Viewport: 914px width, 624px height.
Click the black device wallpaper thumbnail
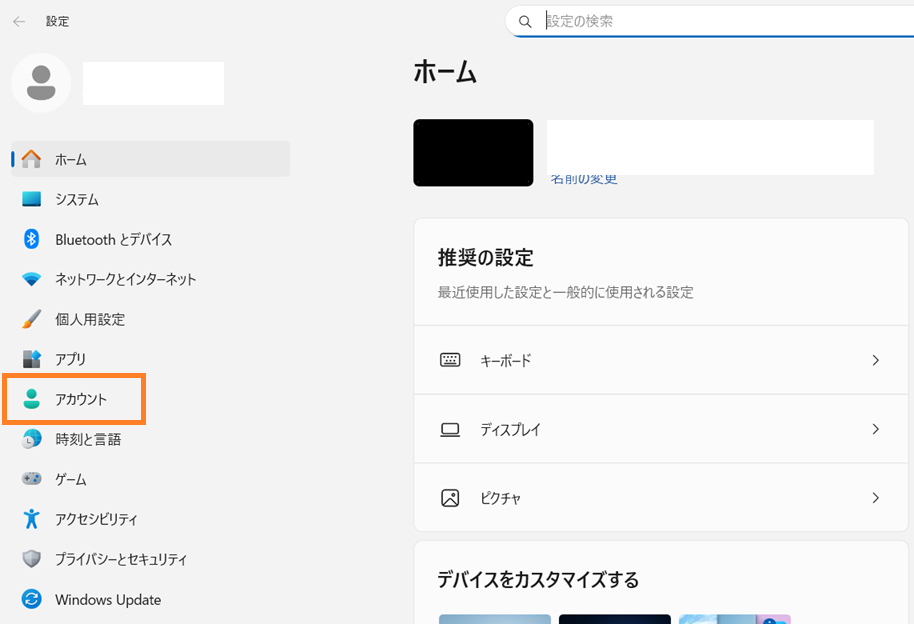473,153
